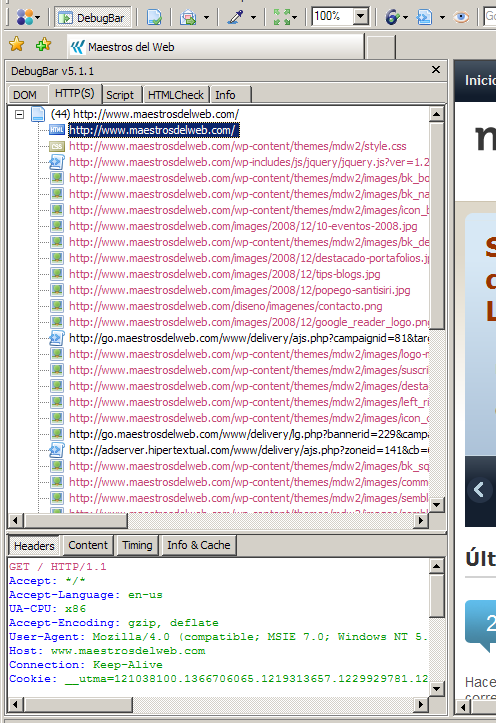Open the Info & Cache details tab
This screenshot has width=496, height=723.
pos(199,545)
